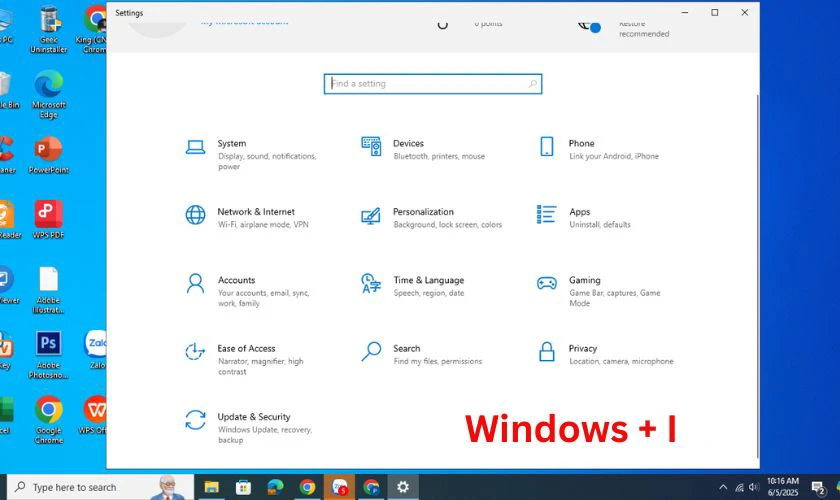Open the Personalization category title
840x500 pixels.
(423, 212)
